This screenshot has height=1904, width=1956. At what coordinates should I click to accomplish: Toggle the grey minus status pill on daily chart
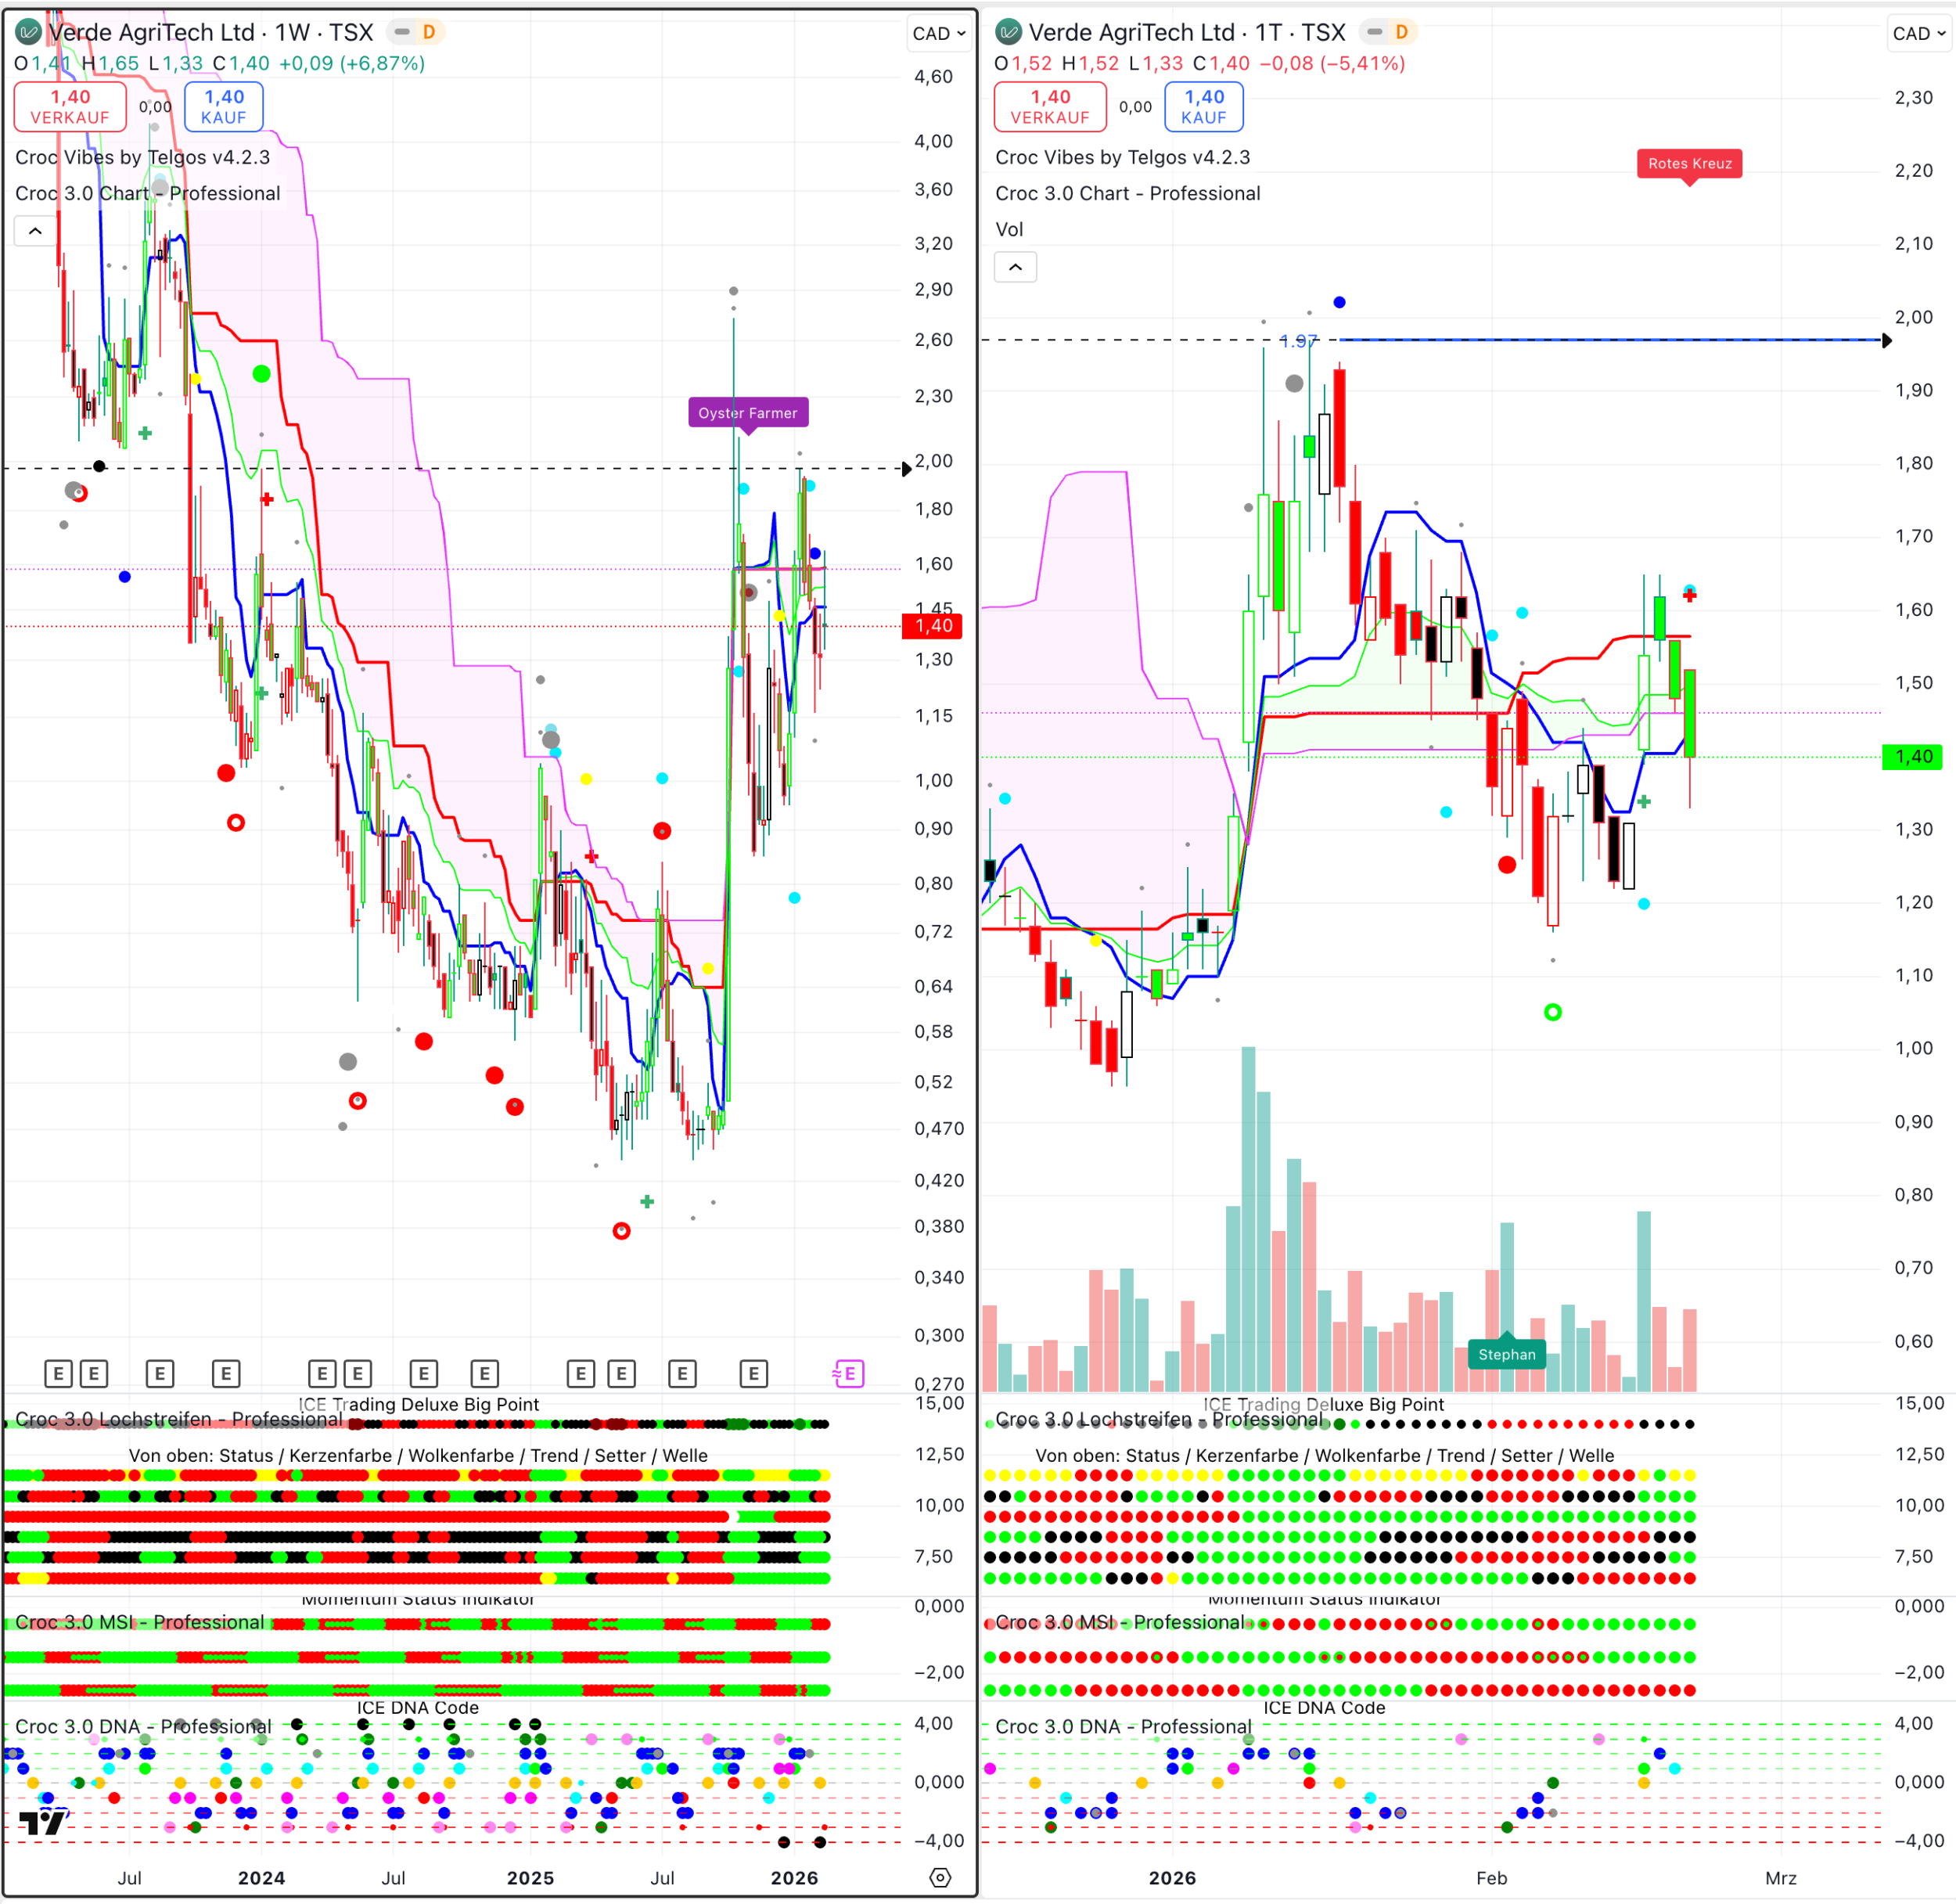pyautogui.click(x=1375, y=32)
